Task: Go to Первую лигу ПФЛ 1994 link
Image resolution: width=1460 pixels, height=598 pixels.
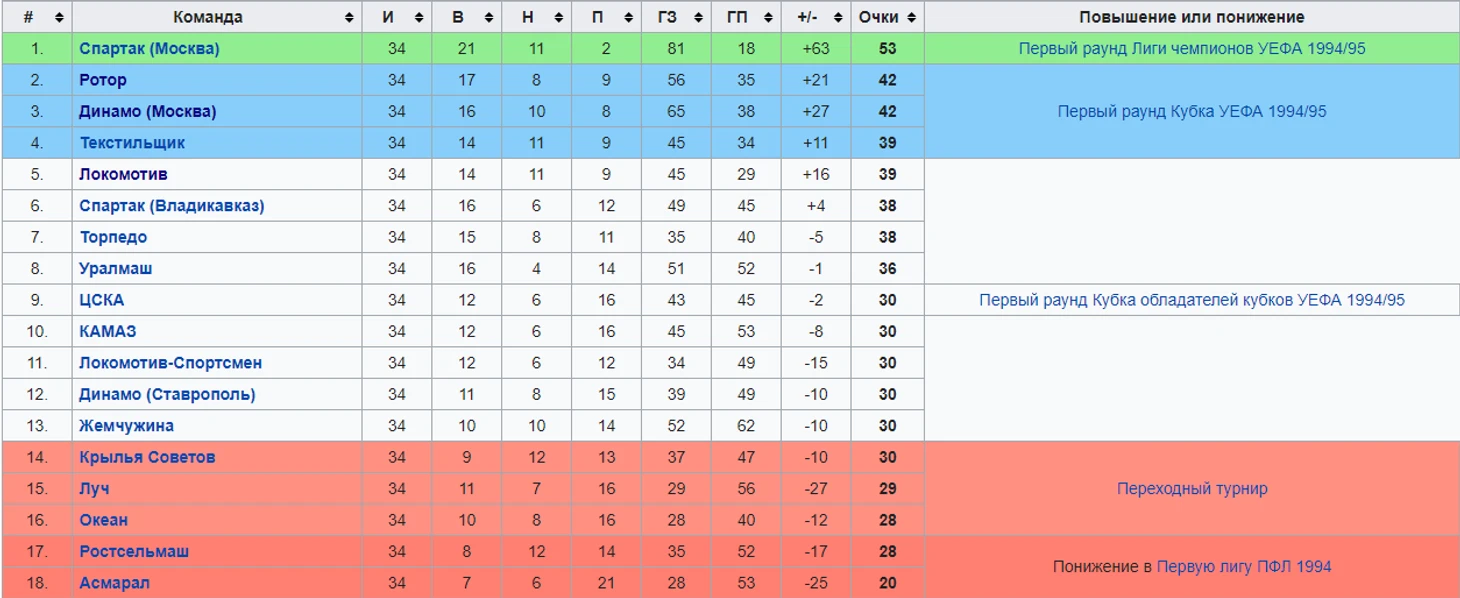Action: [x=1243, y=566]
